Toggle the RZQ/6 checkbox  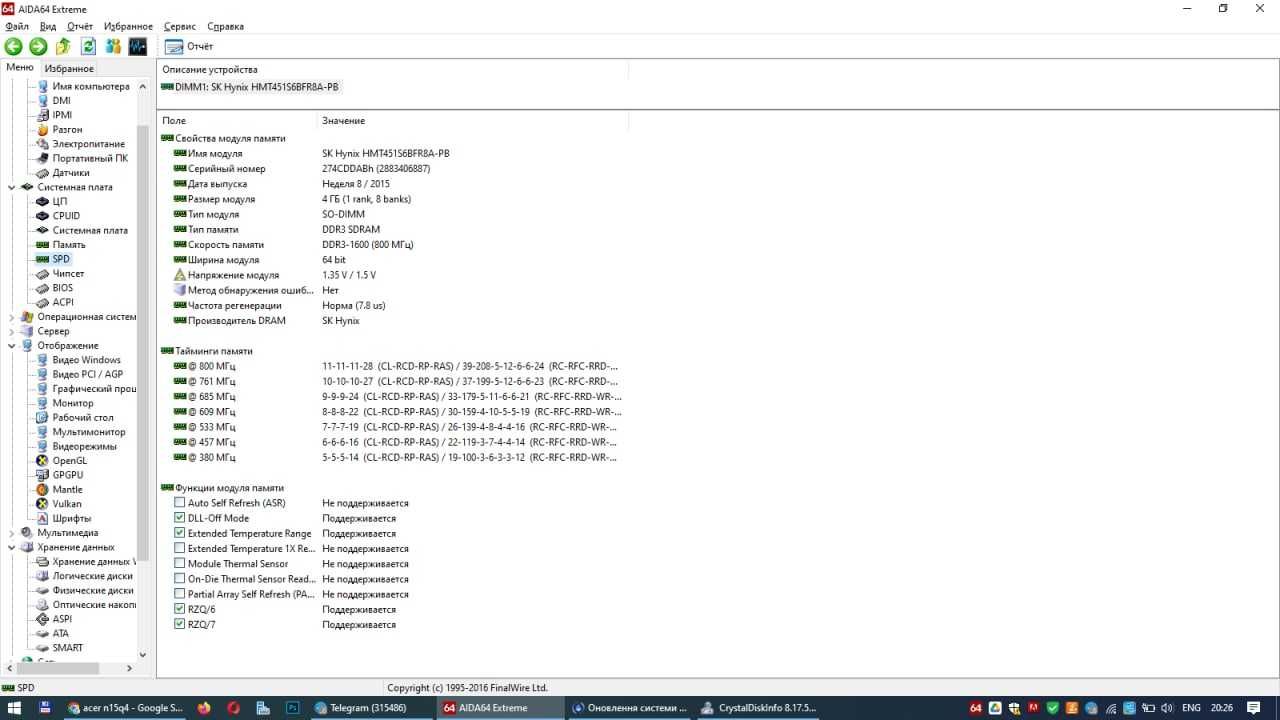[x=180, y=609]
